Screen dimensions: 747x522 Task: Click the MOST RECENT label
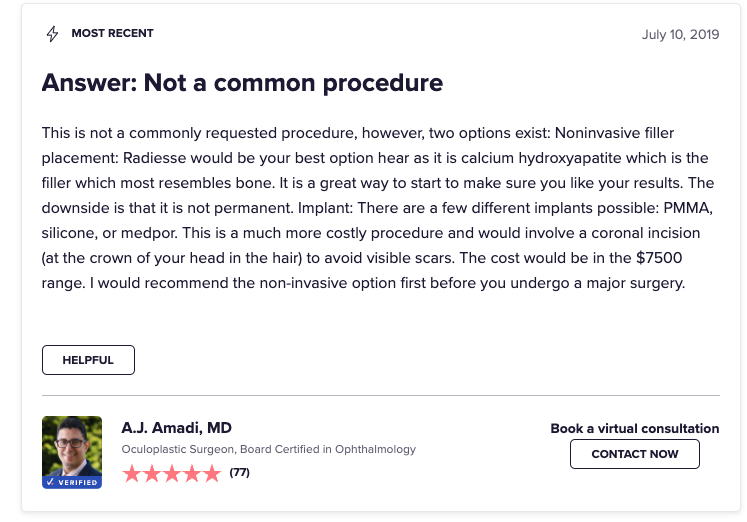112,33
